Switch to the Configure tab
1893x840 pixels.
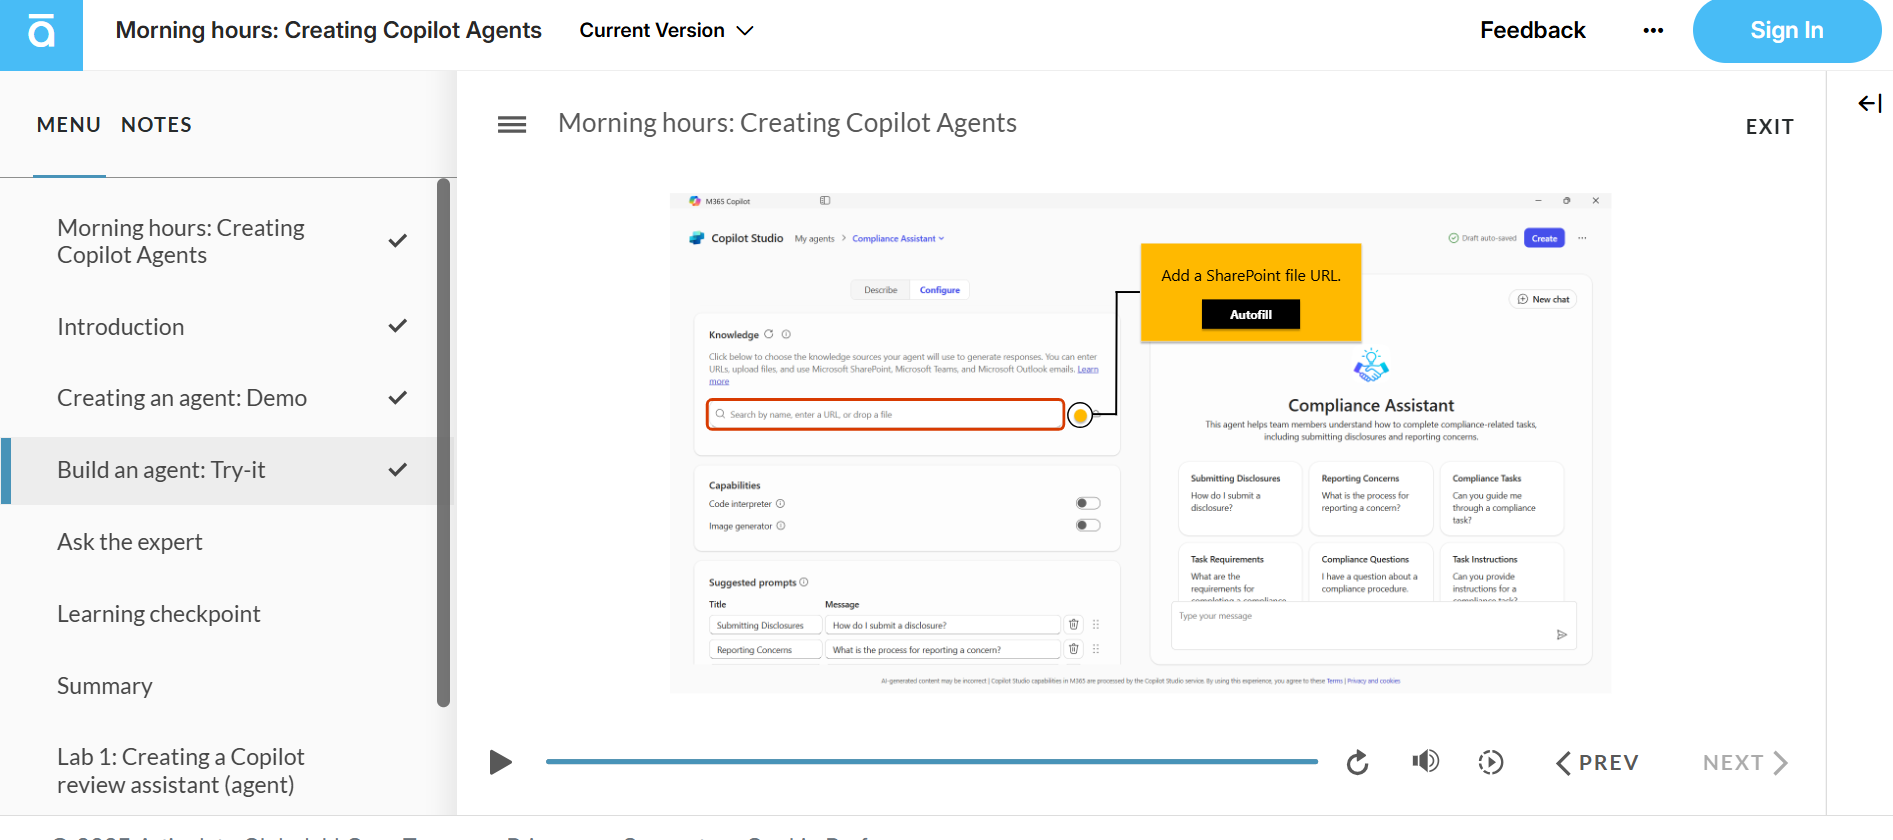(x=939, y=290)
